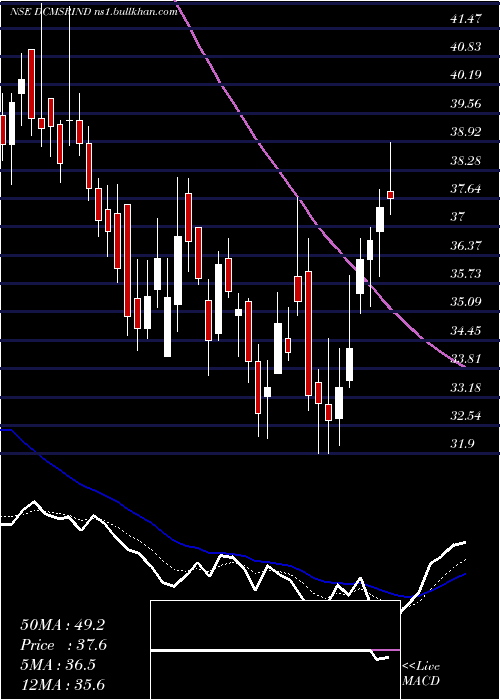The height and width of the screenshot is (700, 500).
Task: Click the 50MA : 49.2 reading
Action: pyautogui.click(x=62, y=625)
